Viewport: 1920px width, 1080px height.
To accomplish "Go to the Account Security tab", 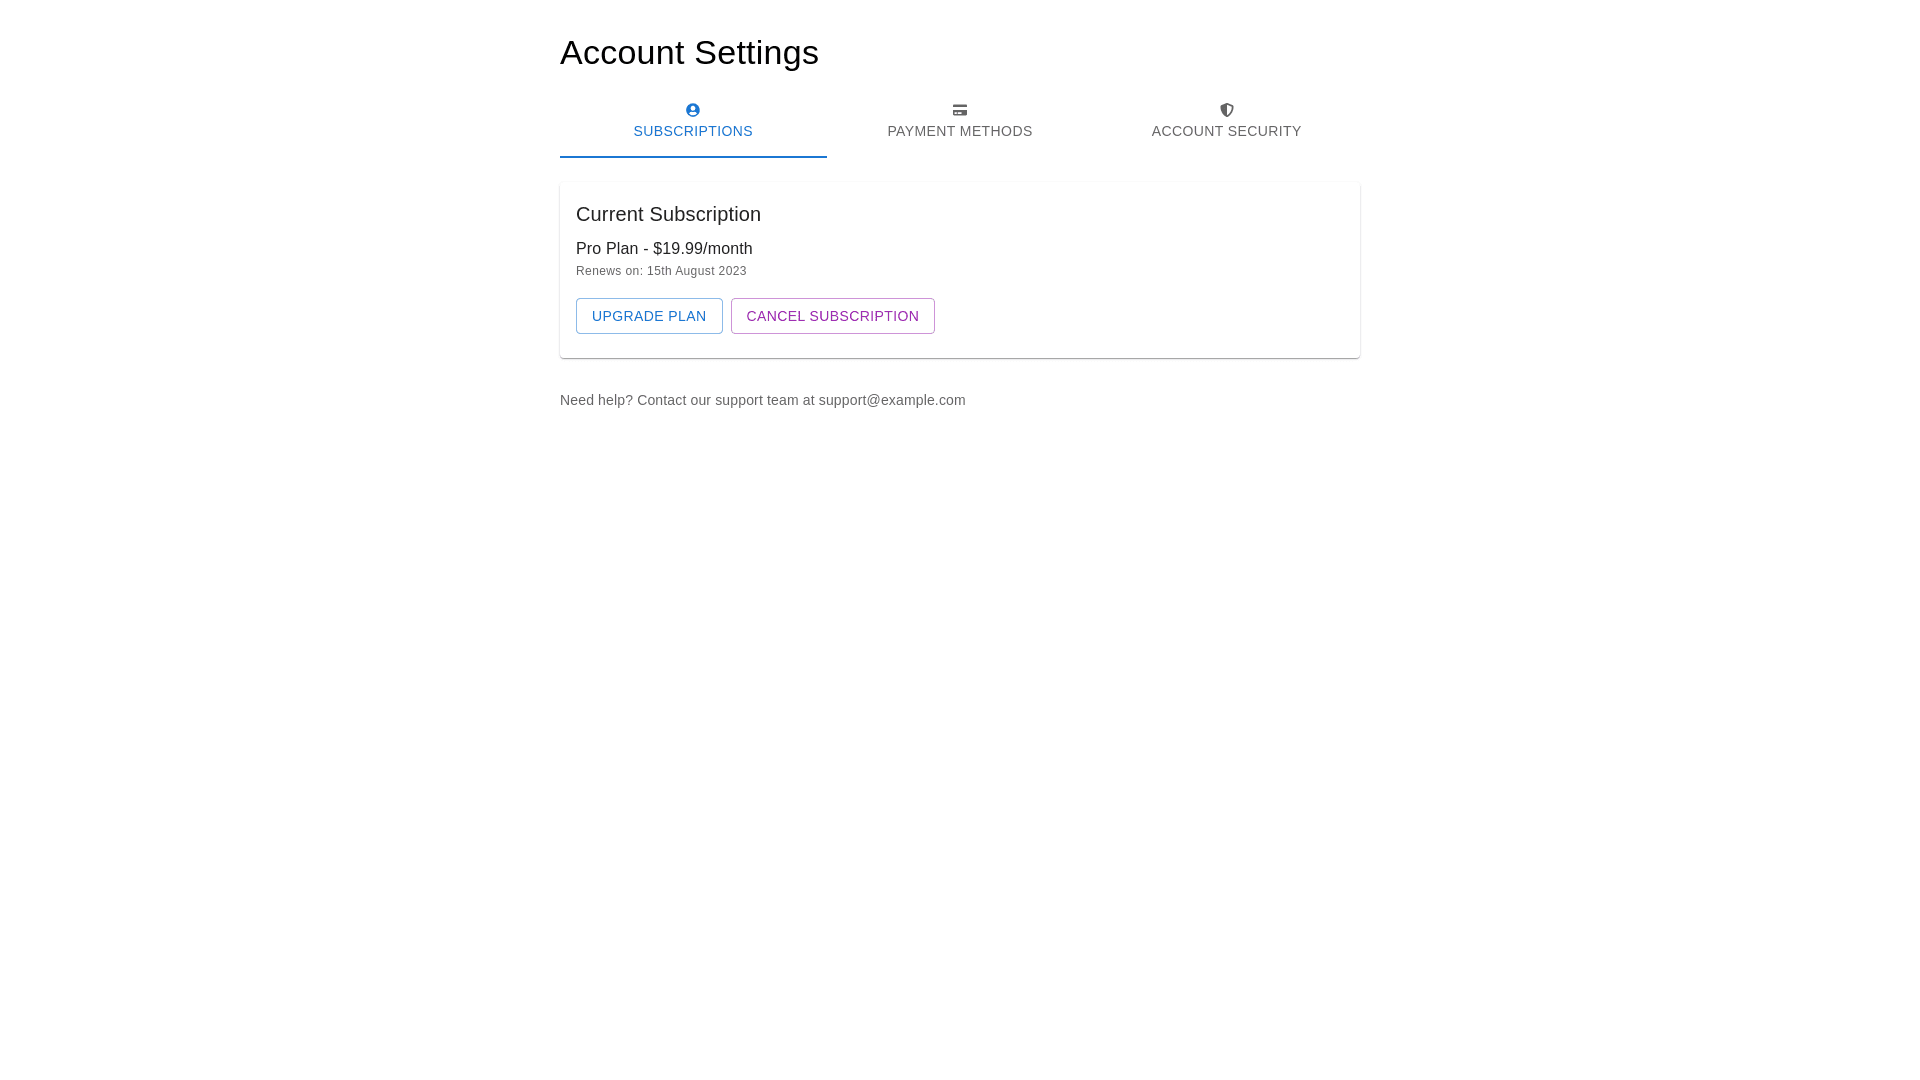I will 1226,131.
